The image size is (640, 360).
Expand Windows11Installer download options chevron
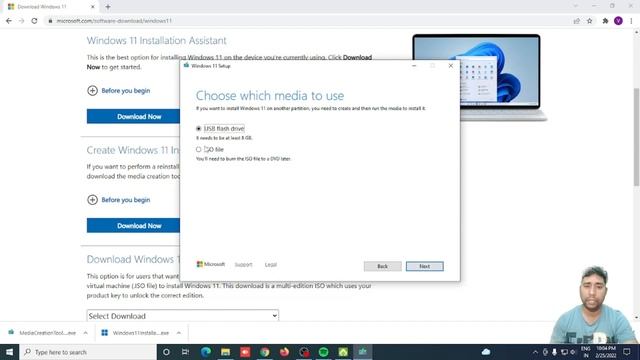(x=179, y=333)
